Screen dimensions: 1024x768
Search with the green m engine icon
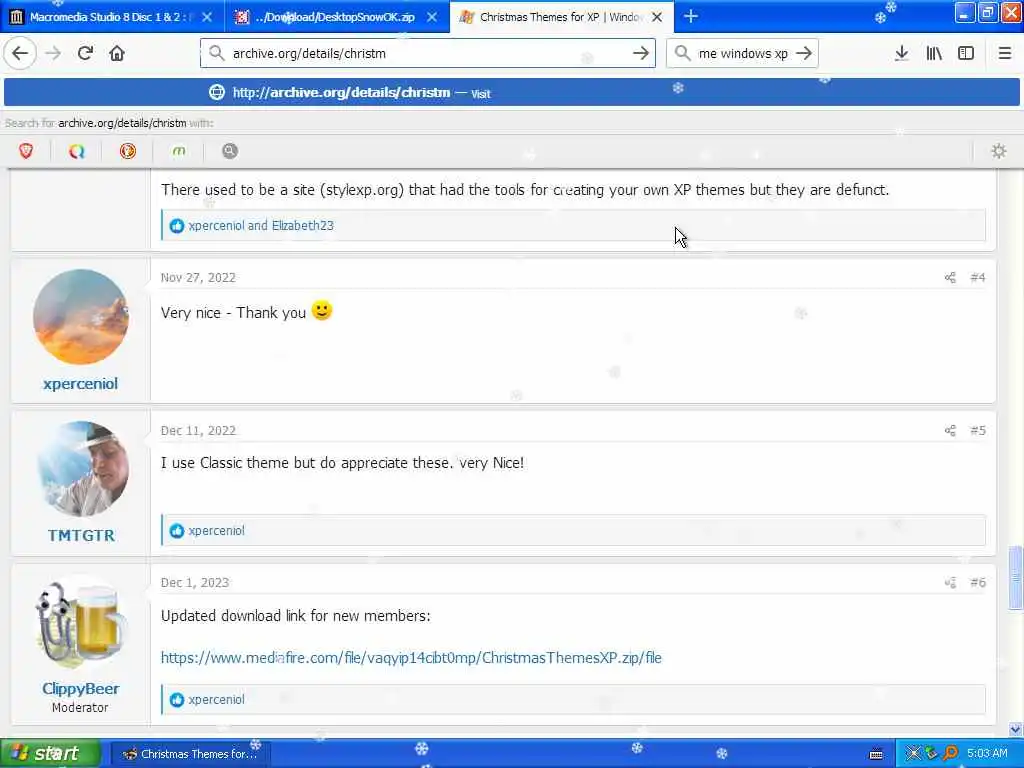pyautogui.click(x=178, y=151)
